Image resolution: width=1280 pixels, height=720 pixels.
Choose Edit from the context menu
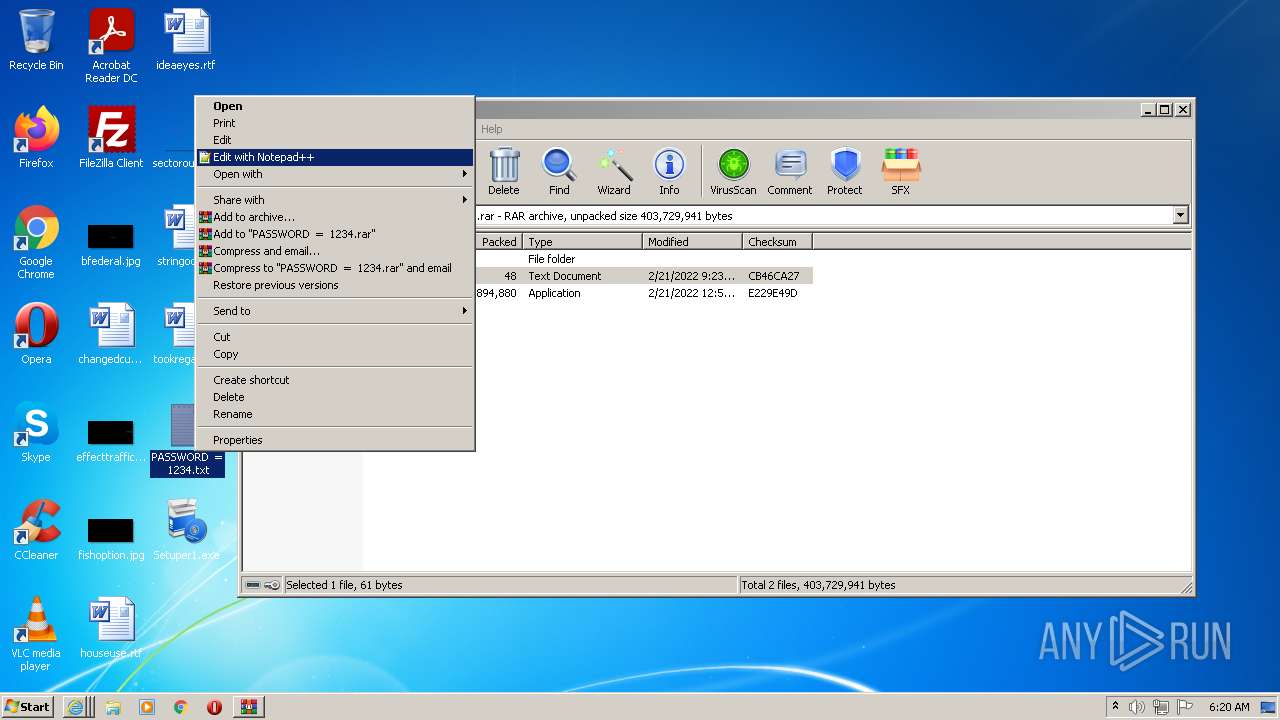coord(335,140)
